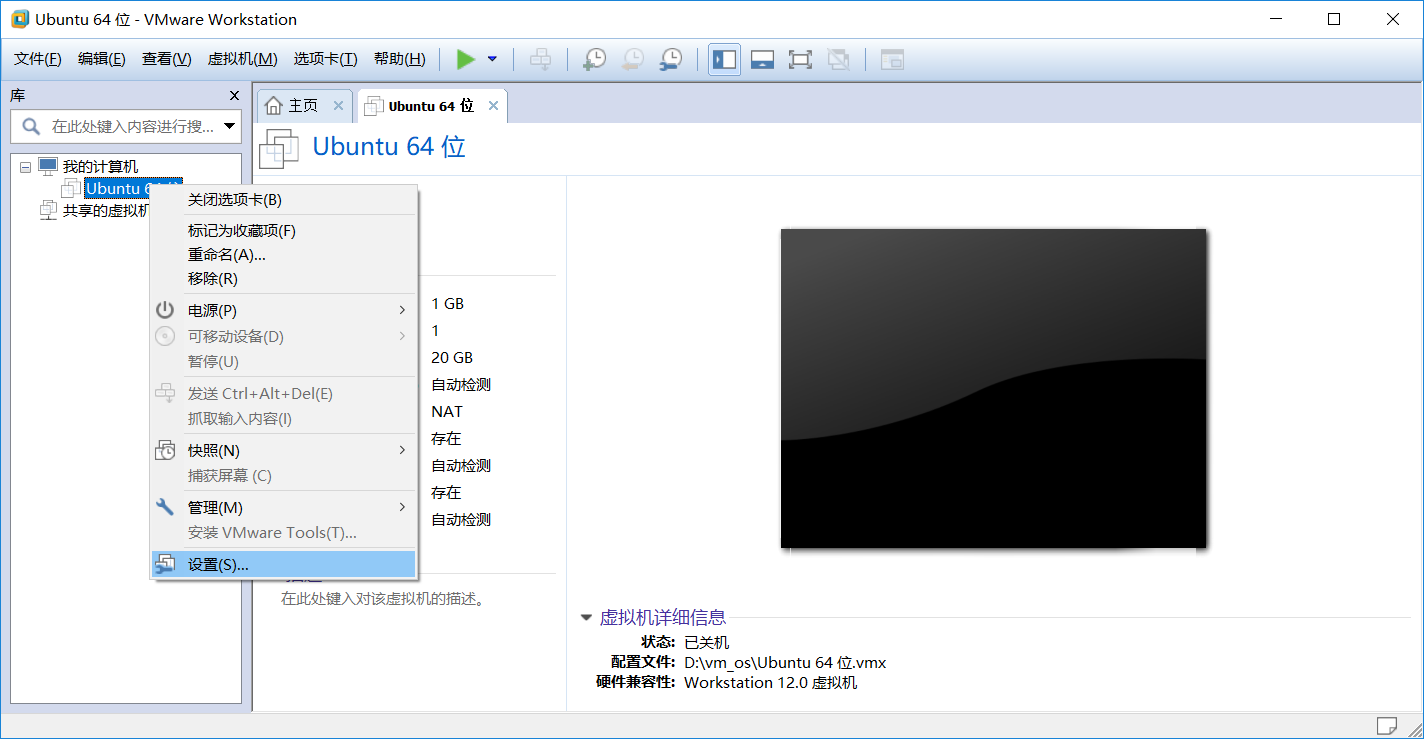The height and width of the screenshot is (739, 1424).
Task: Select 共享的虚拟机 in the library tree
Action: [x=105, y=210]
